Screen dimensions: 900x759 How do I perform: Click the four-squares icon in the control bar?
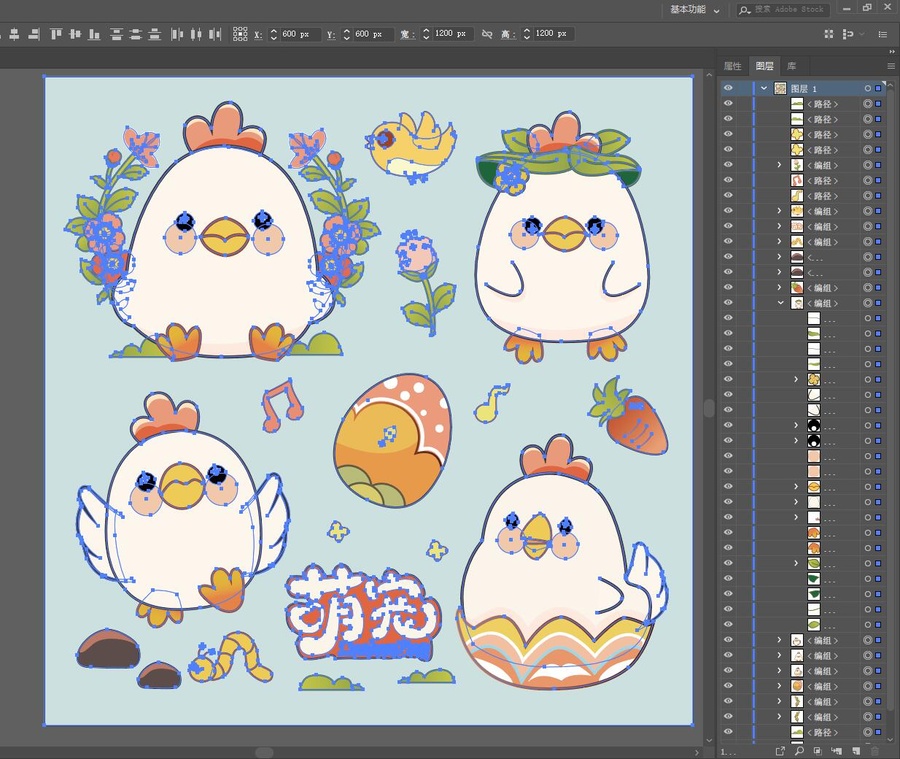[829, 34]
